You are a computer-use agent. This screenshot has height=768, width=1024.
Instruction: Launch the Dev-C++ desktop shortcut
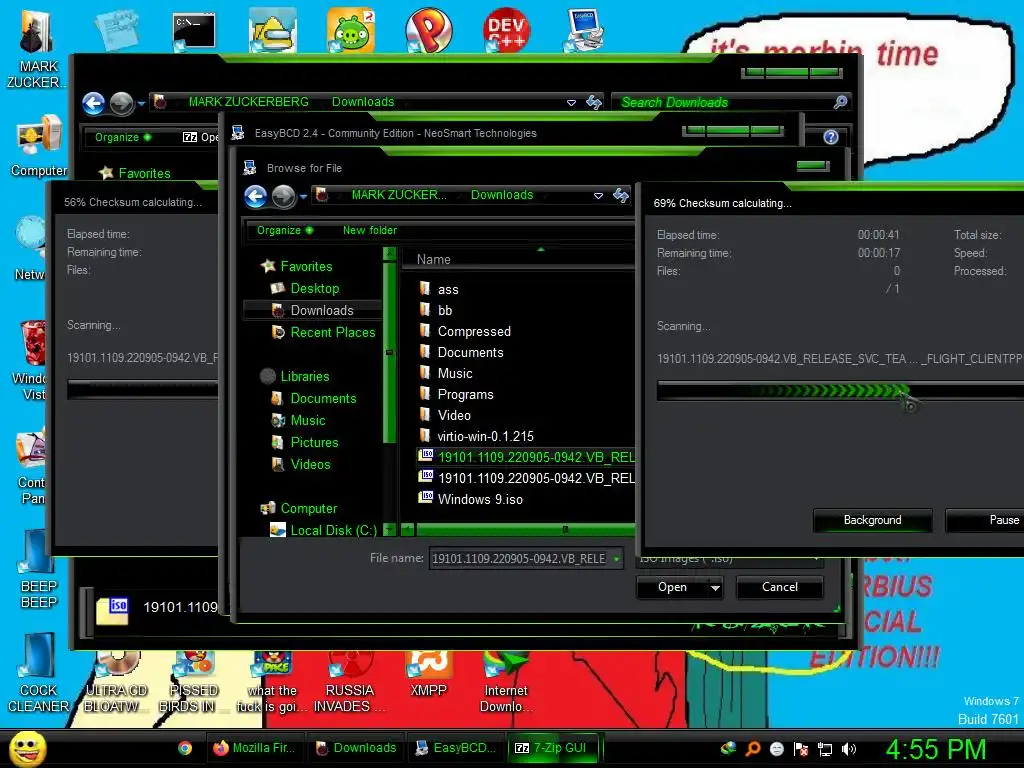tap(506, 30)
